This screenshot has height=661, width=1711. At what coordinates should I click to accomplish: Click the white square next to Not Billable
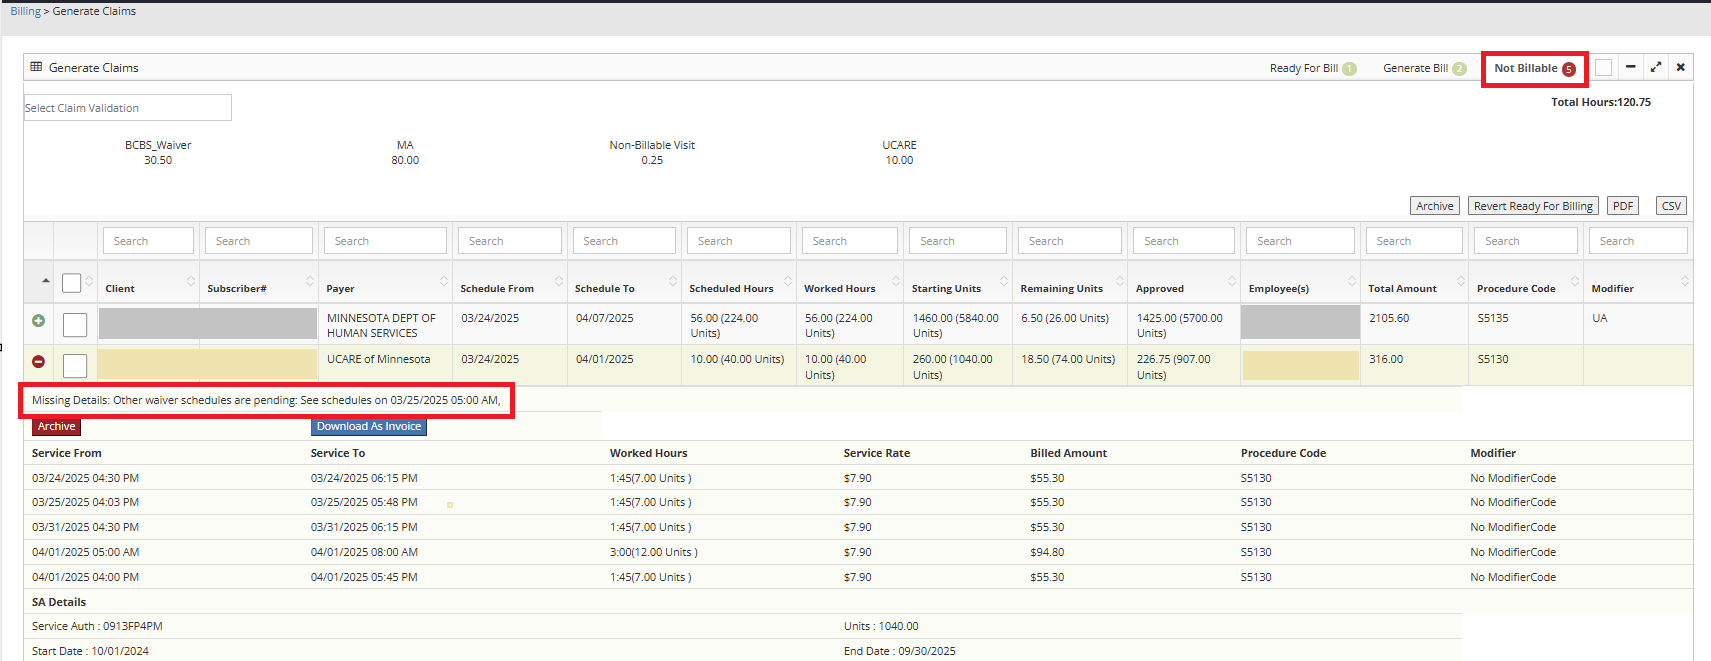[1603, 67]
